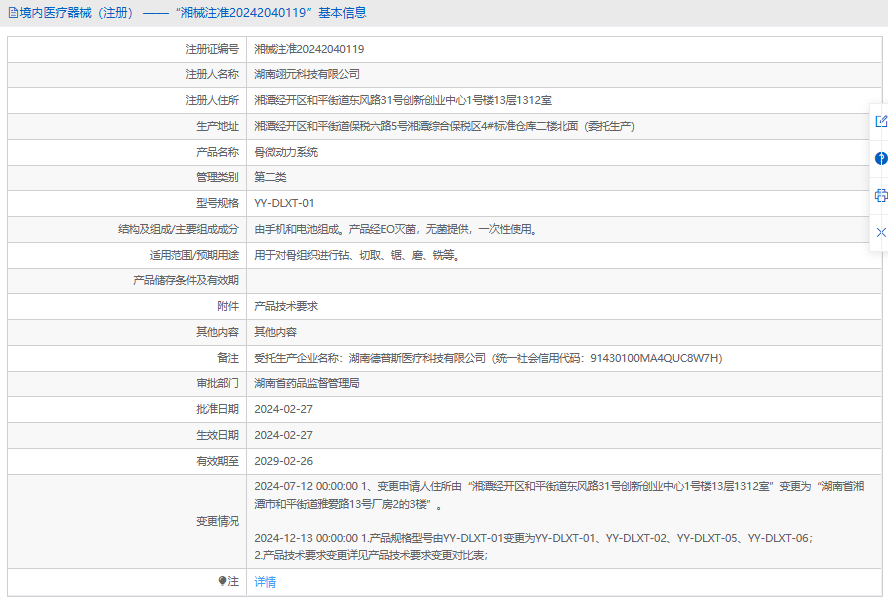Screen dimensions: 888x604
Task: Click the product name 骨微动力系统
Action: (286, 152)
